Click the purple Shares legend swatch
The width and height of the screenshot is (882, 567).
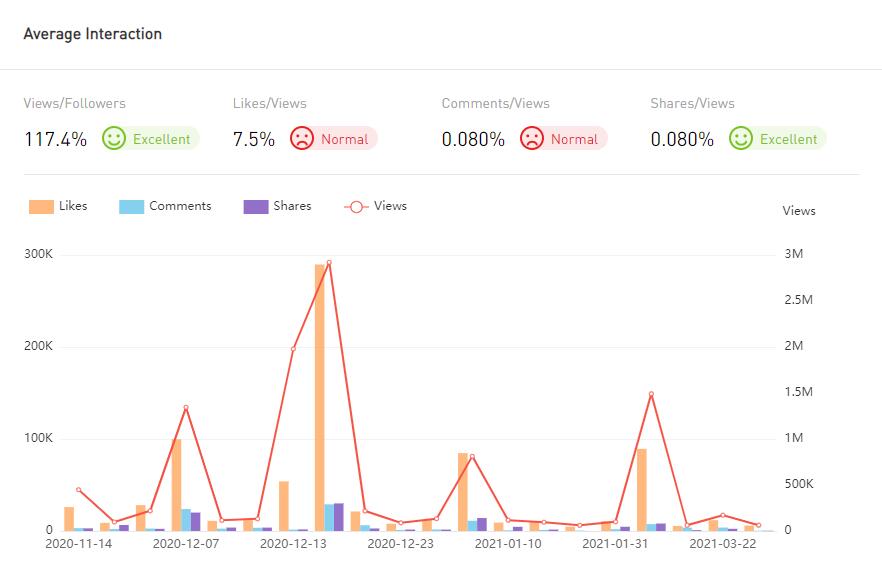(x=256, y=207)
